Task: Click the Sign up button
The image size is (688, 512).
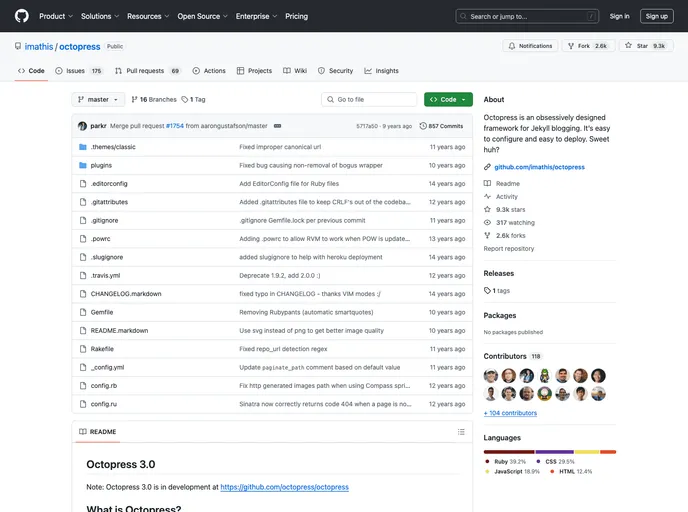Action: tap(656, 16)
